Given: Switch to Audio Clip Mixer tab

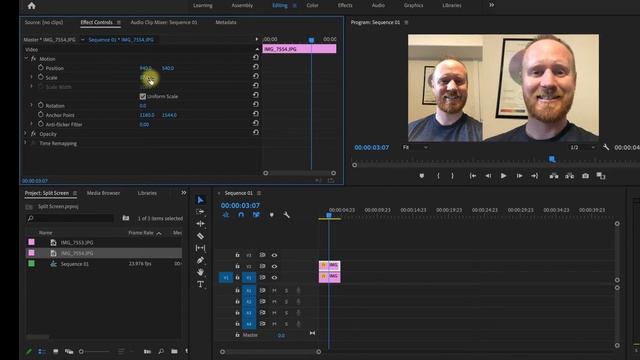Looking at the screenshot, I should pos(164,22).
